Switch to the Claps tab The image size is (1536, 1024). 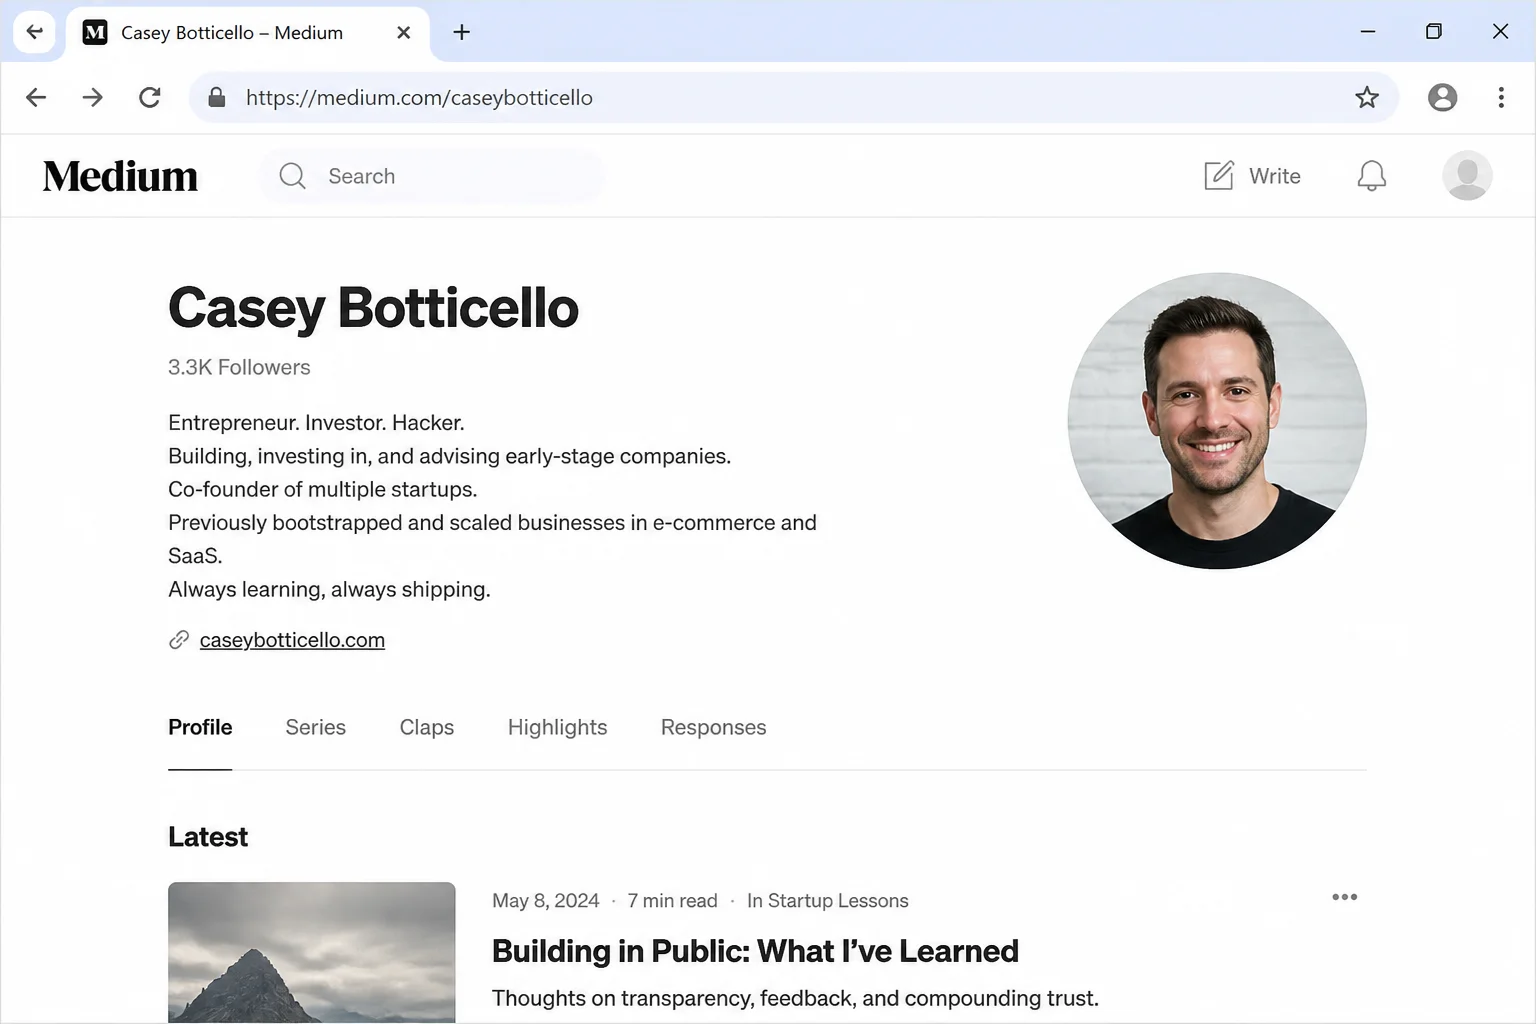coord(427,727)
